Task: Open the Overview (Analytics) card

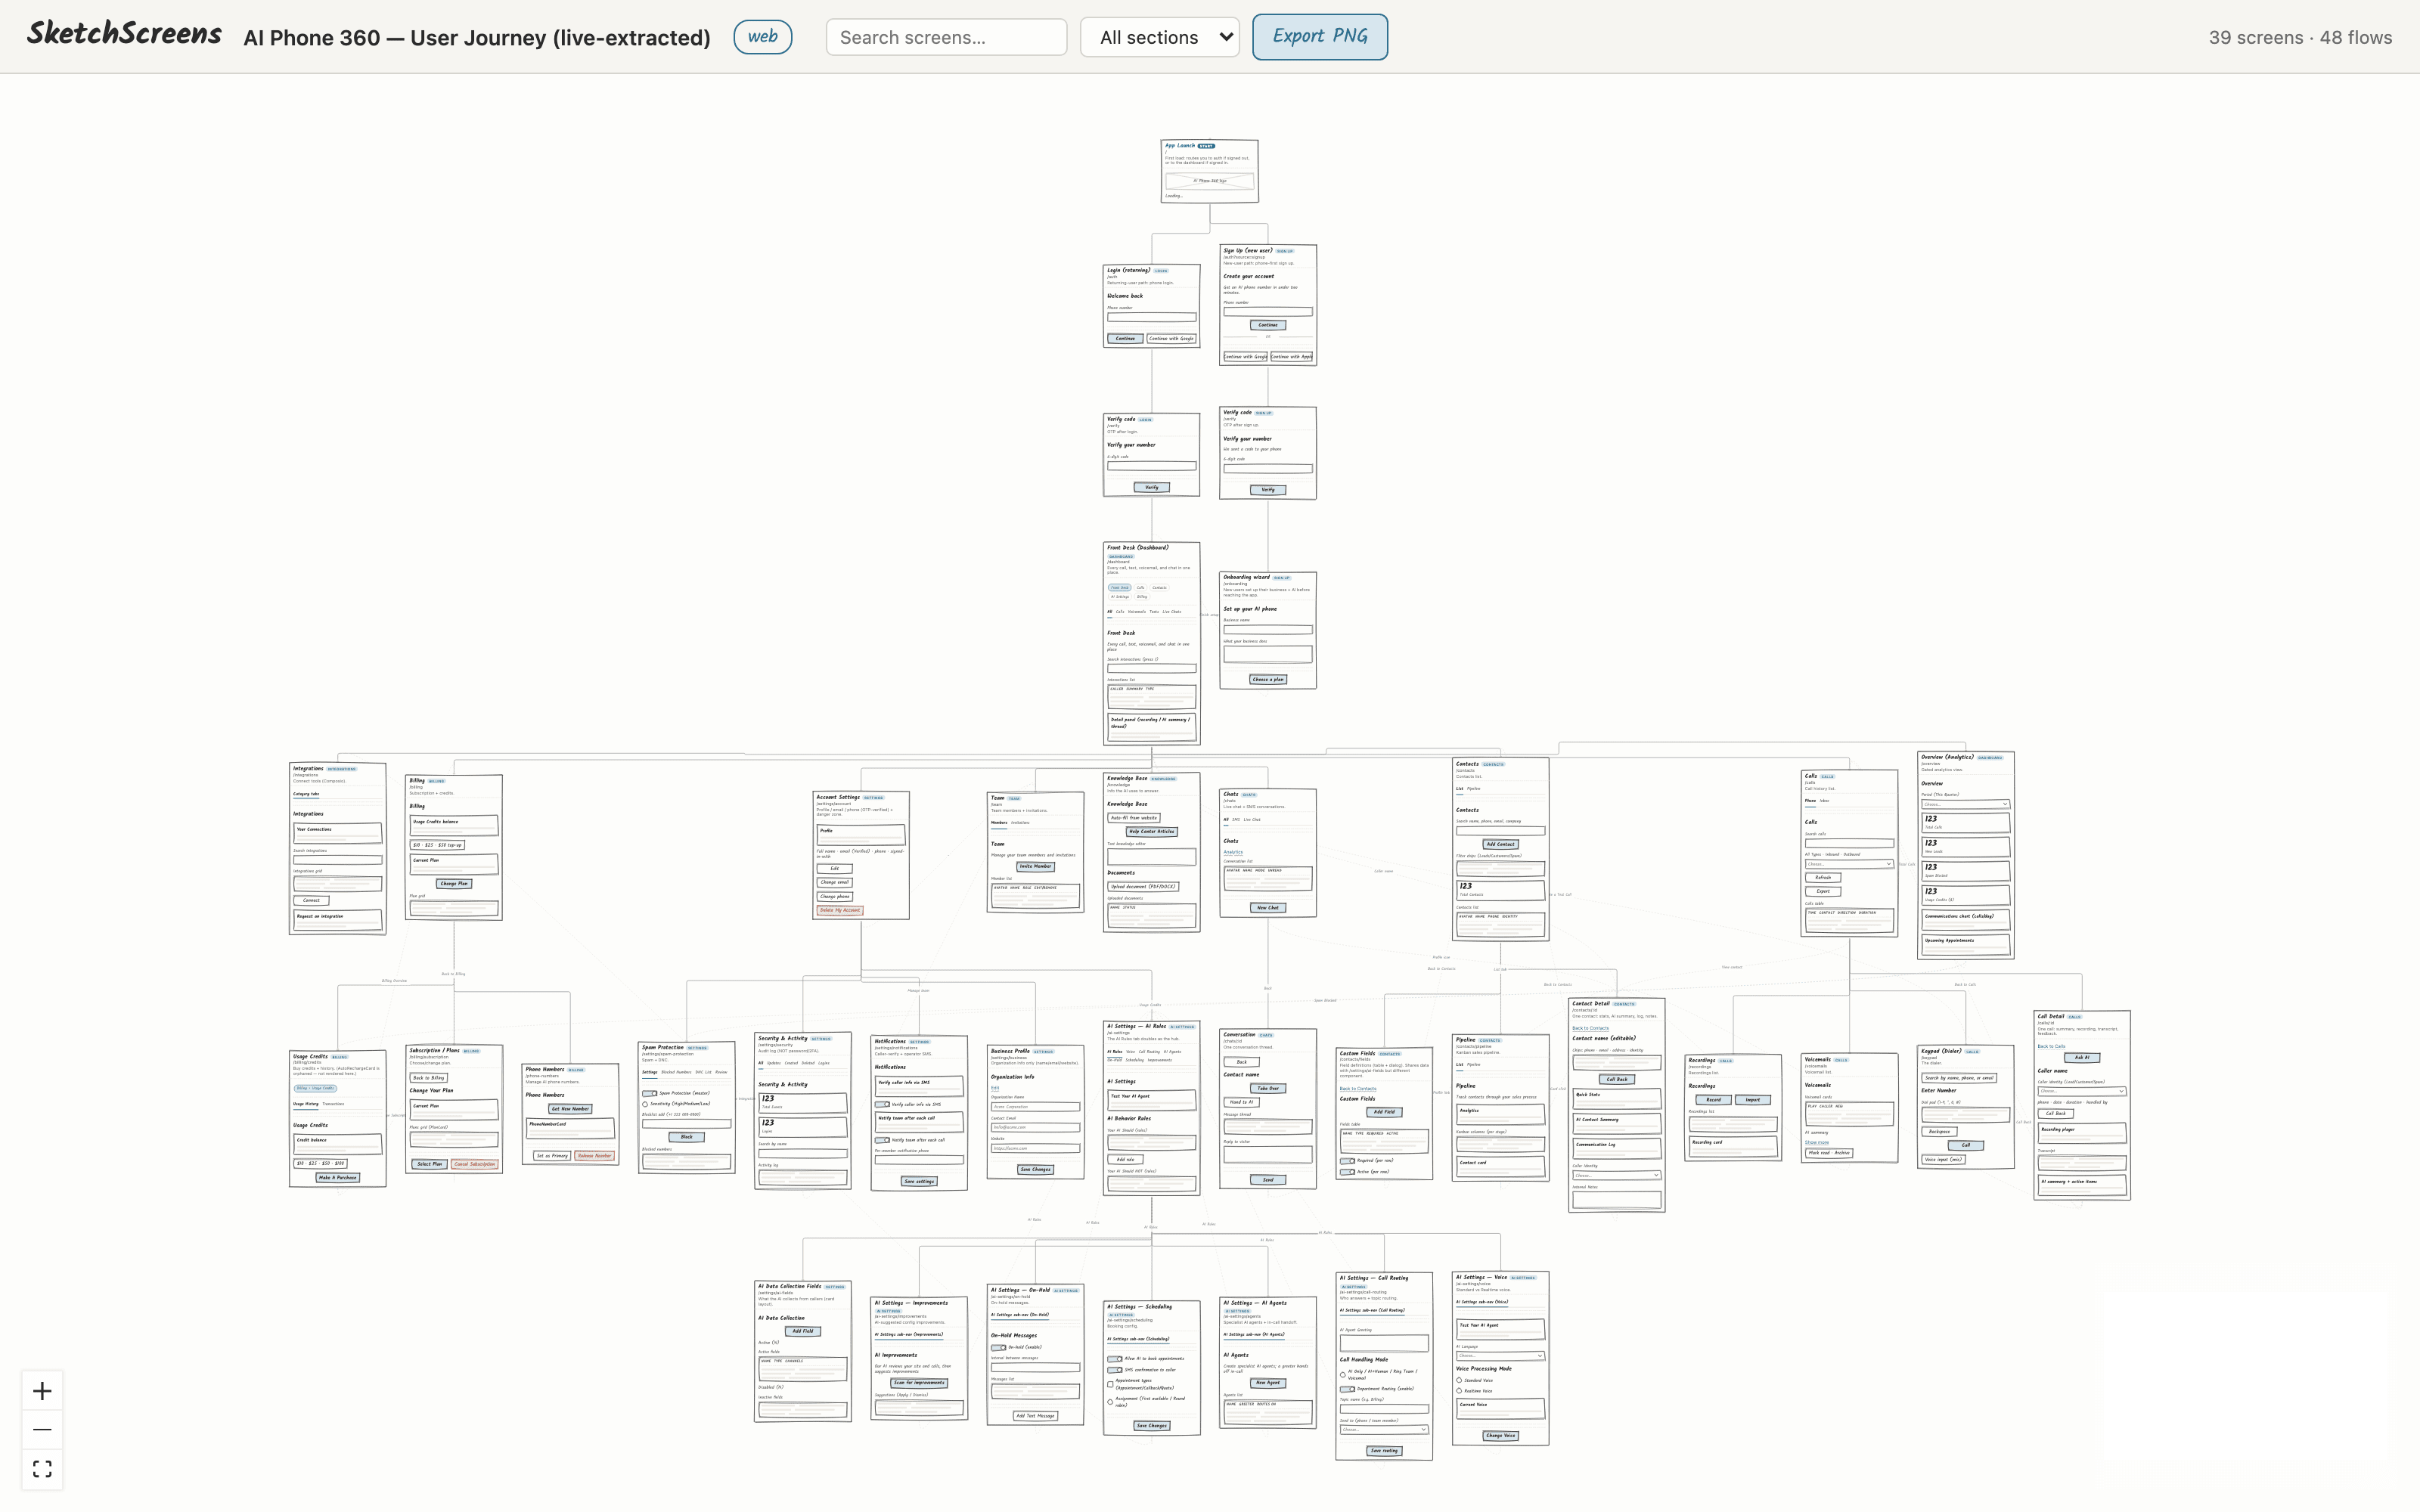Action: click(x=1966, y=856)
